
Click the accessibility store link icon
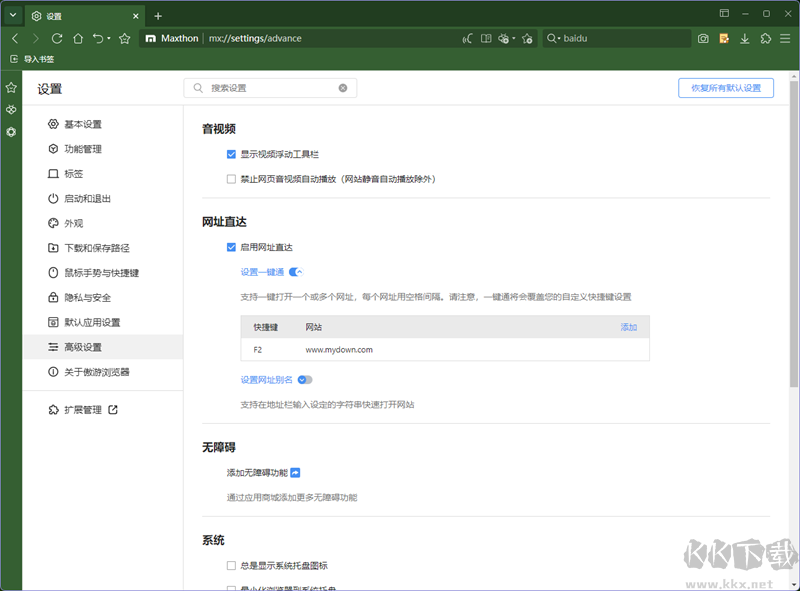[x=295, y=473]
